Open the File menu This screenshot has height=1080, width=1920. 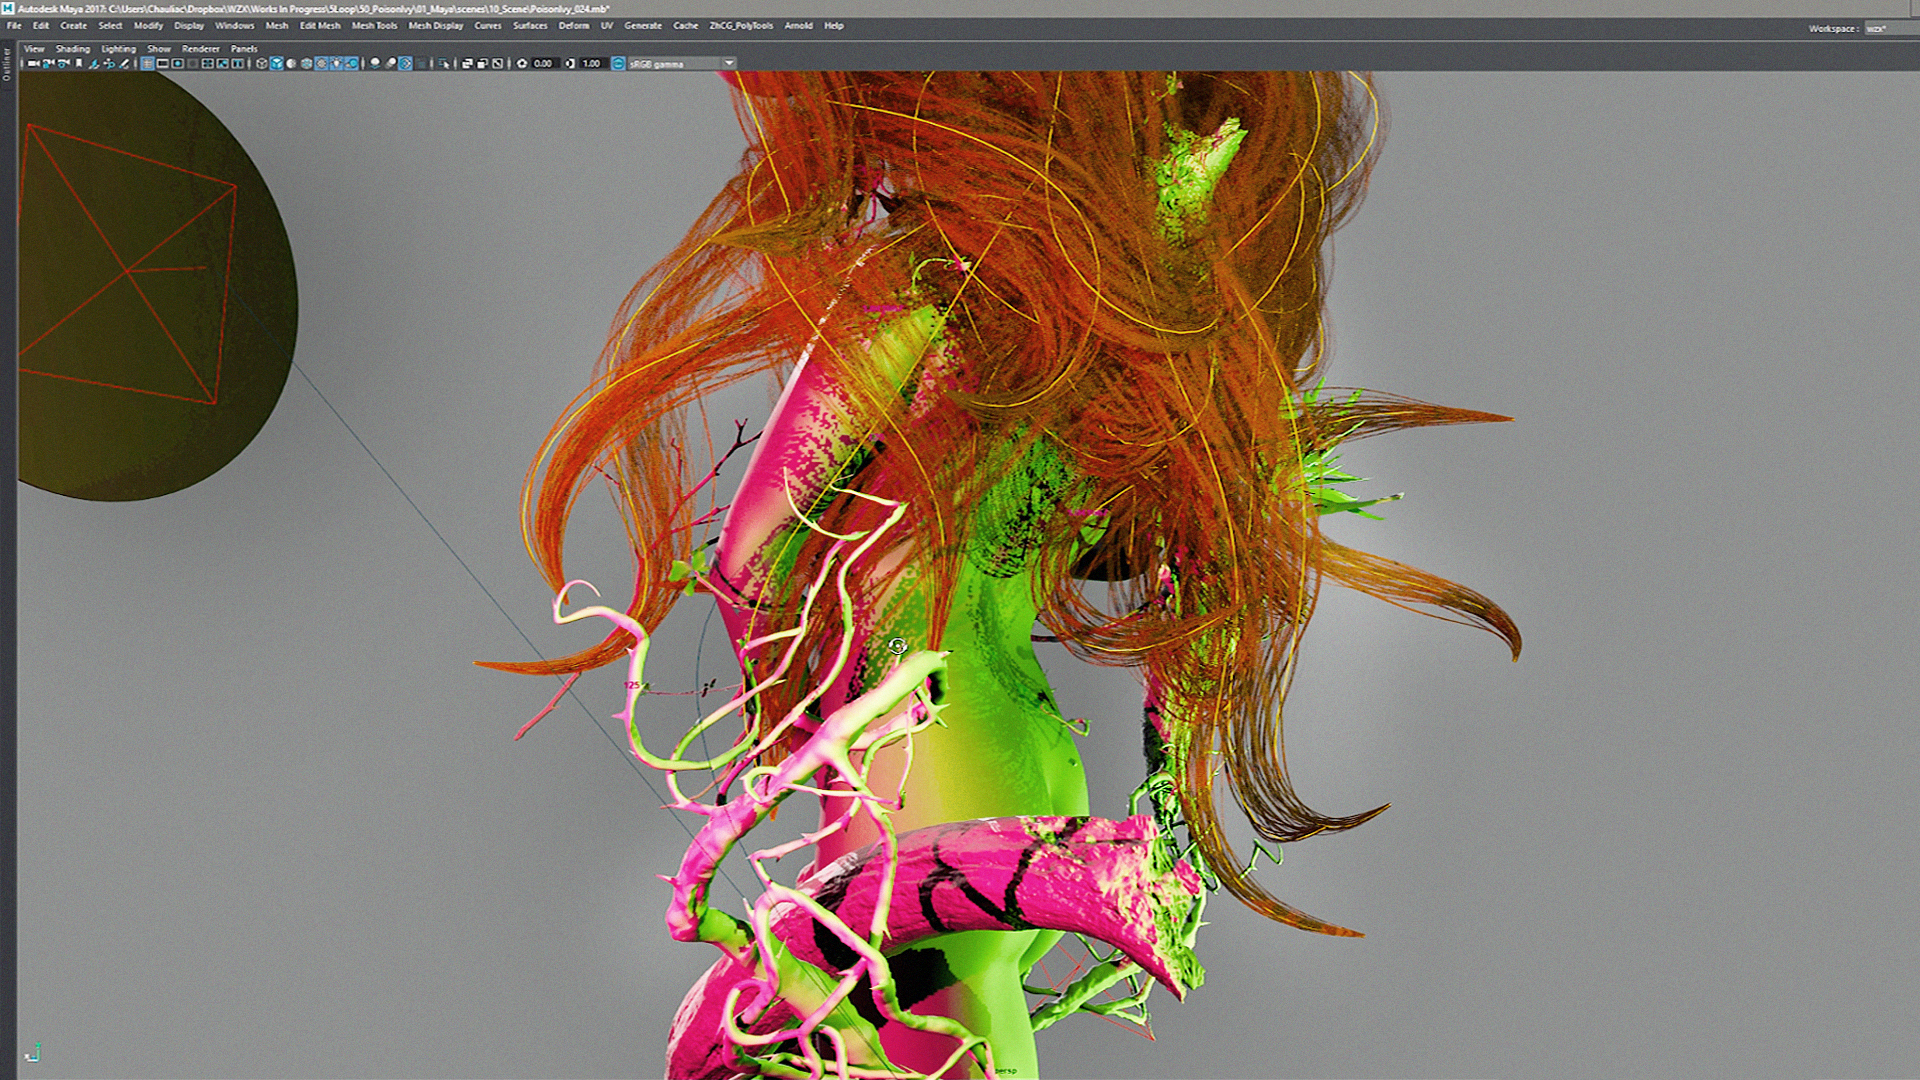click(x=14, y=26)
